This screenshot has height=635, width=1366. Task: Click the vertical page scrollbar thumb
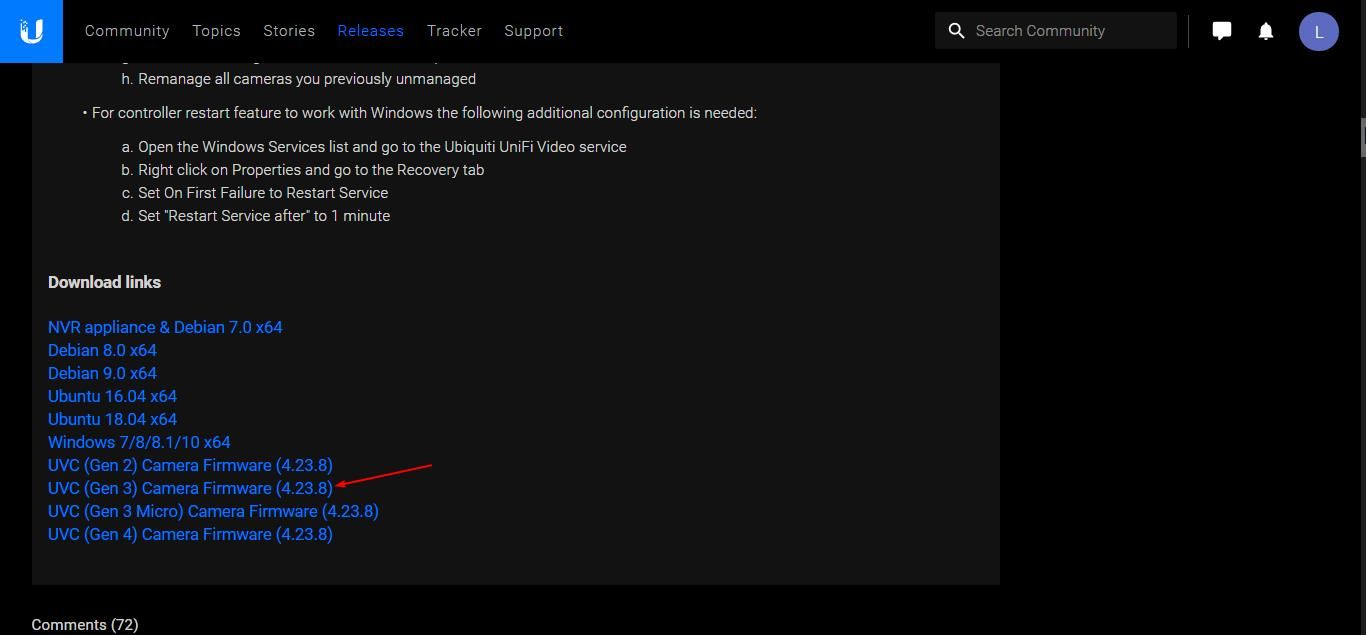tap(1362, 137)
